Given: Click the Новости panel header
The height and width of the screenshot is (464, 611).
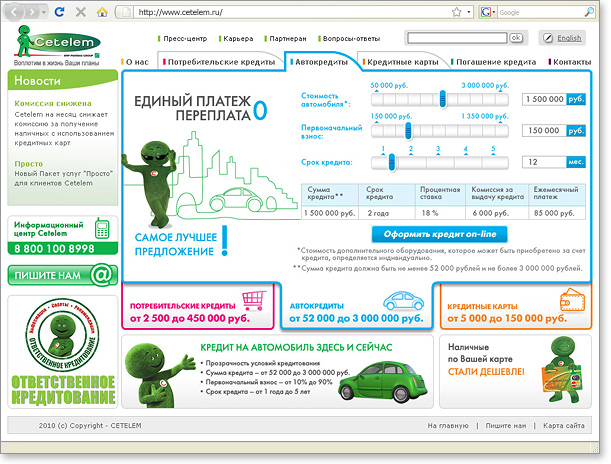Looking at the screenshot, I should [x=63, y=80].
